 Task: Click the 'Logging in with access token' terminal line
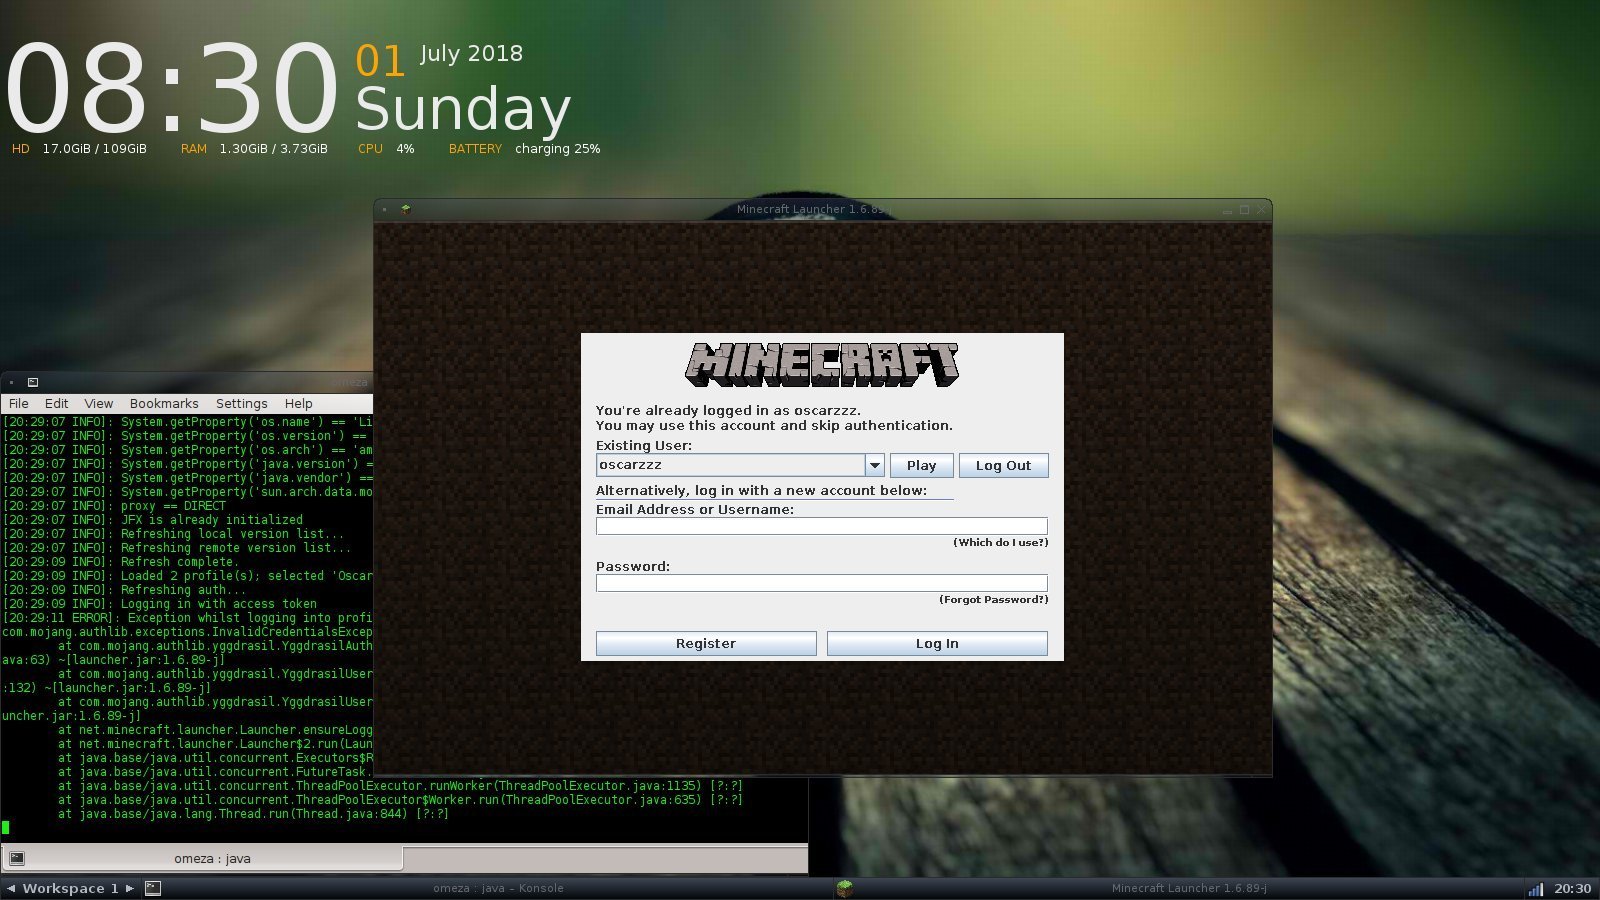[x=160, y=604]
